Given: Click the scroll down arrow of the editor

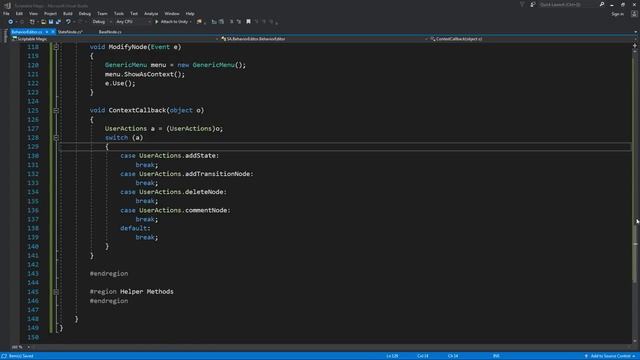Looking at the screenshot, I should 635,341.
